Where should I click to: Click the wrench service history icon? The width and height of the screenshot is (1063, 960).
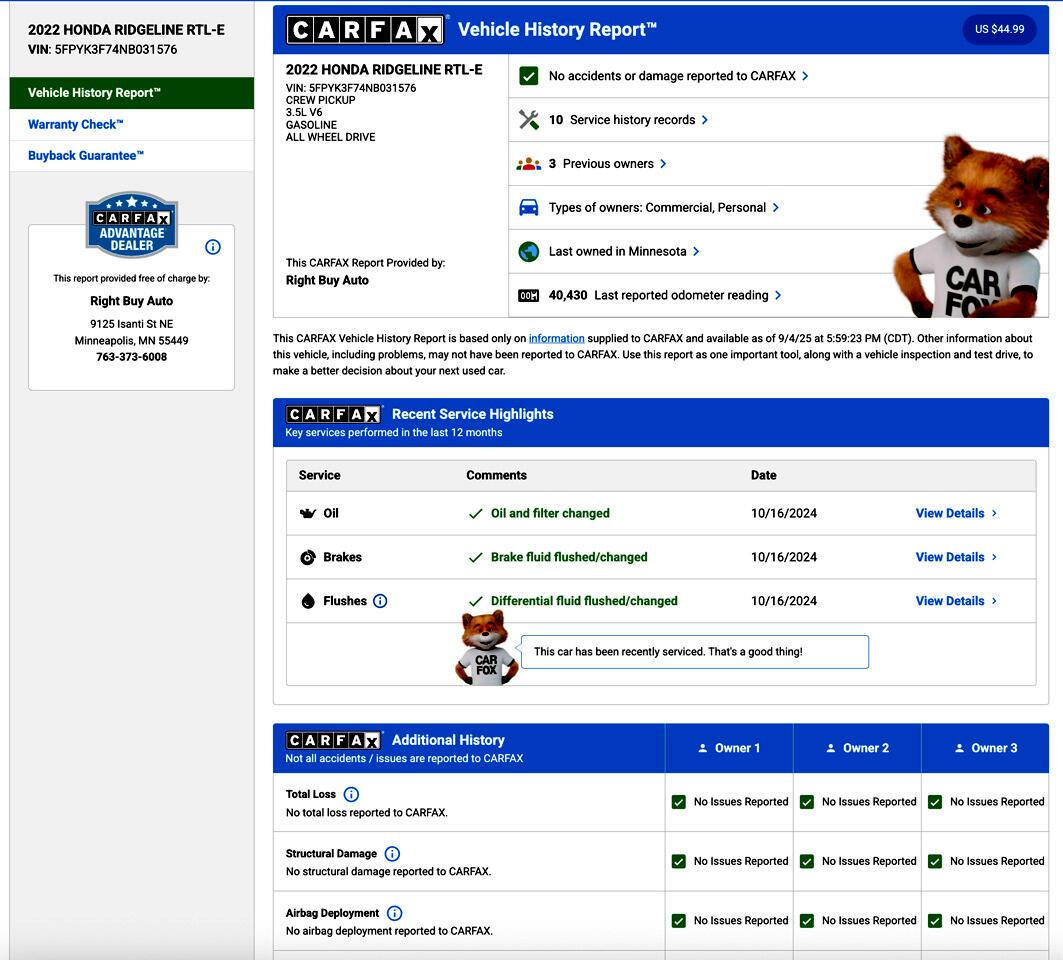(x=528, y=120)
